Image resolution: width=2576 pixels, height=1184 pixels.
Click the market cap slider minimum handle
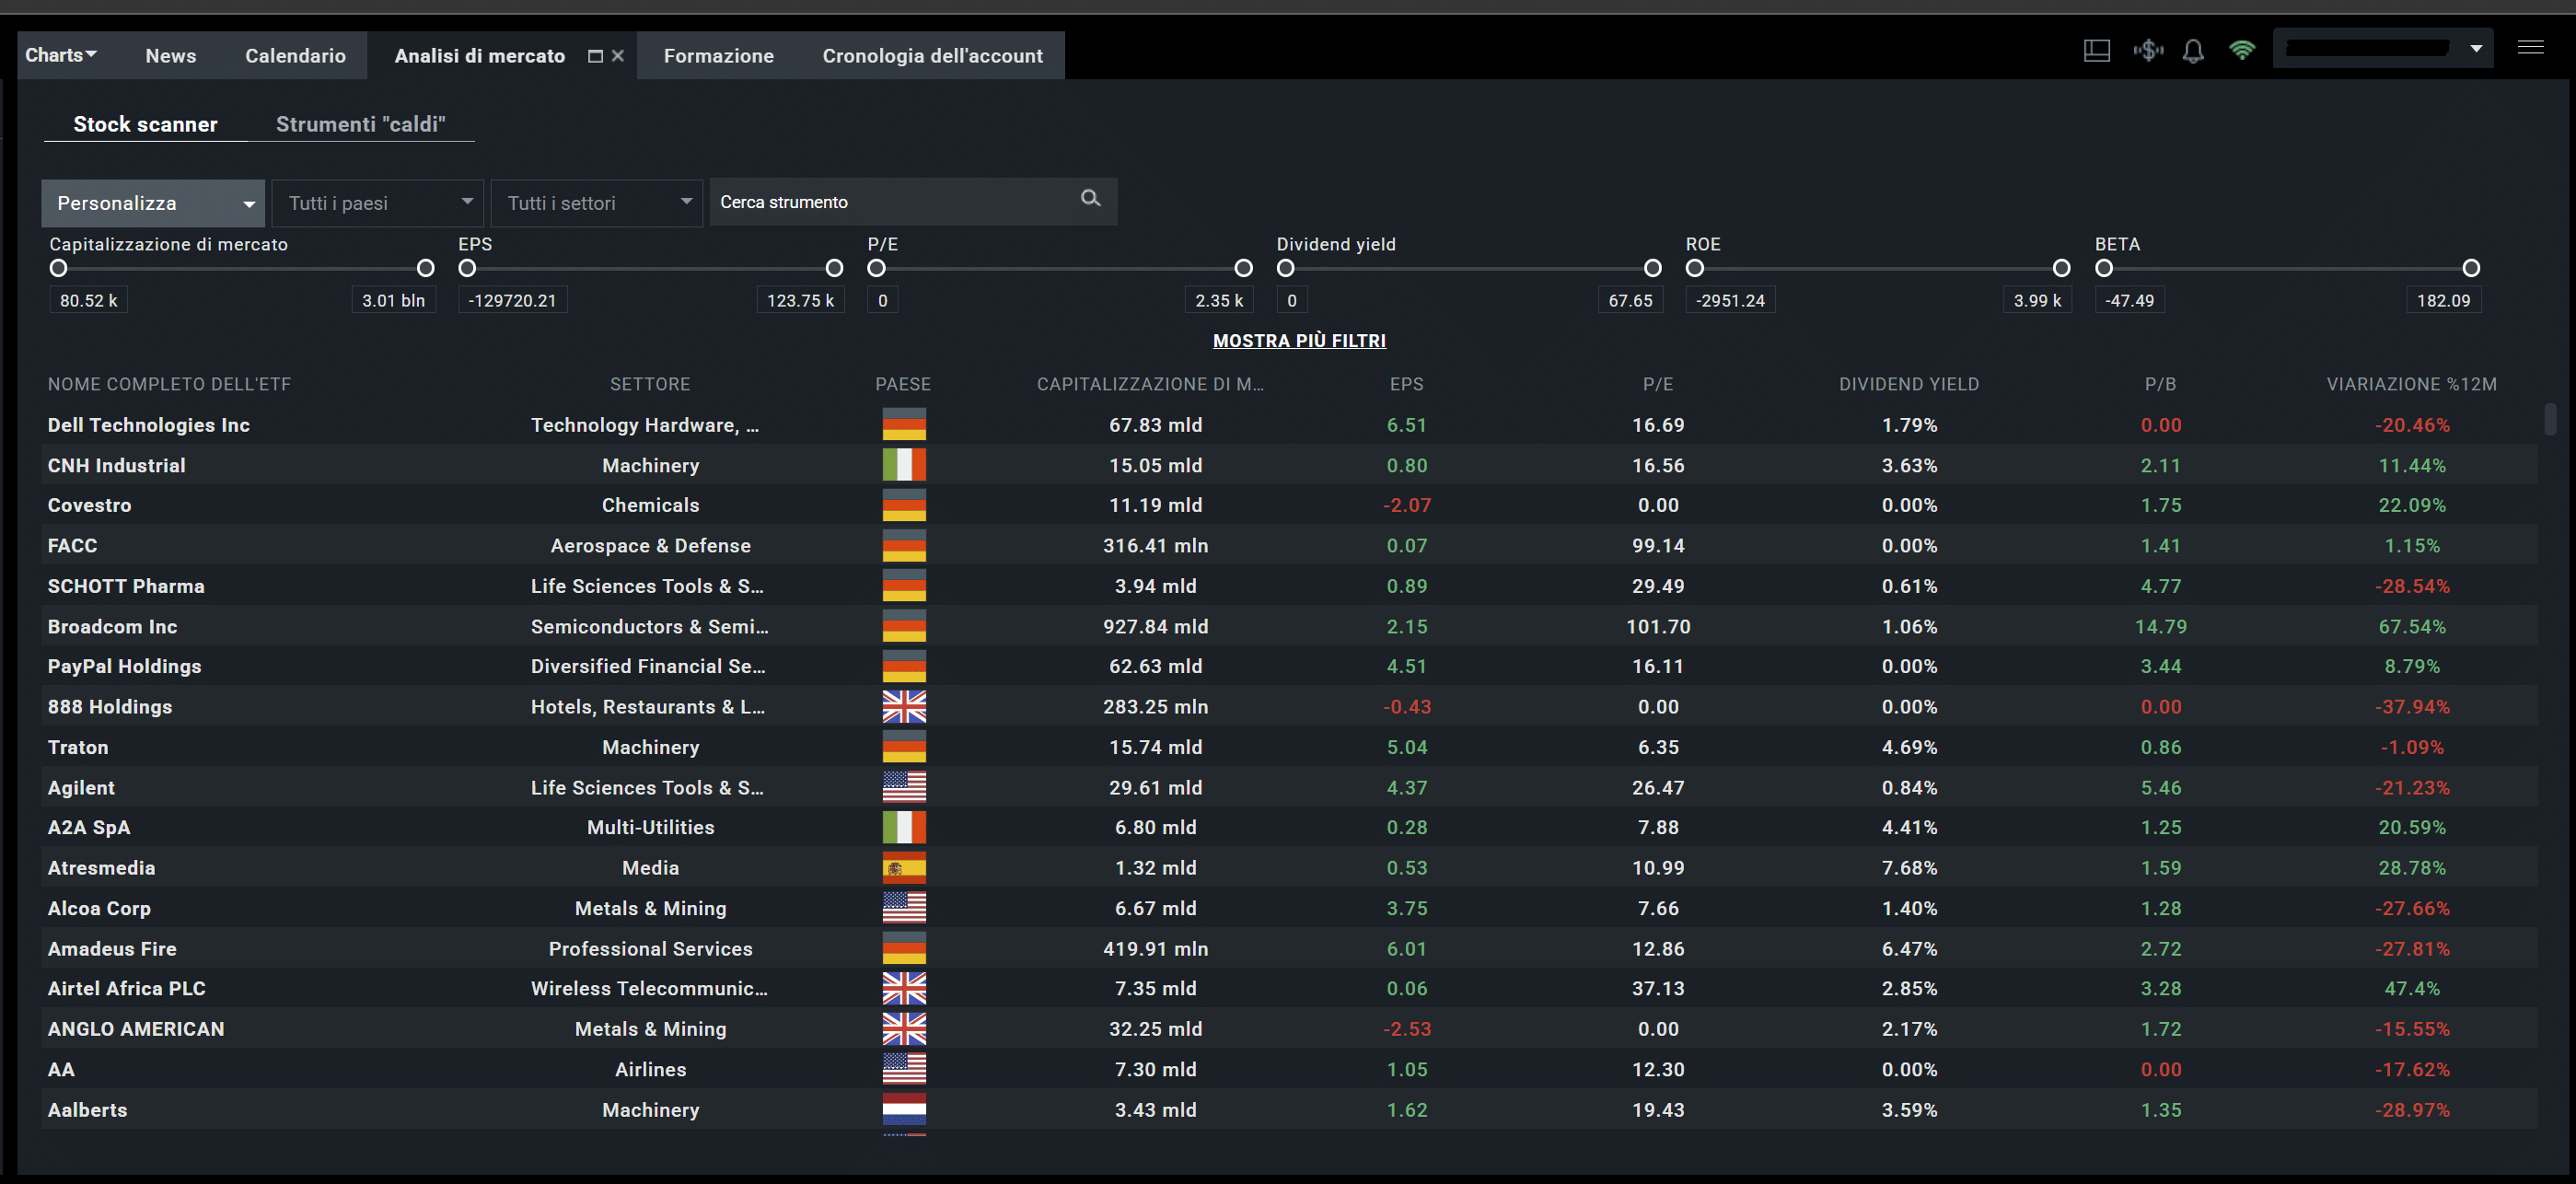[x=59, y=268]
